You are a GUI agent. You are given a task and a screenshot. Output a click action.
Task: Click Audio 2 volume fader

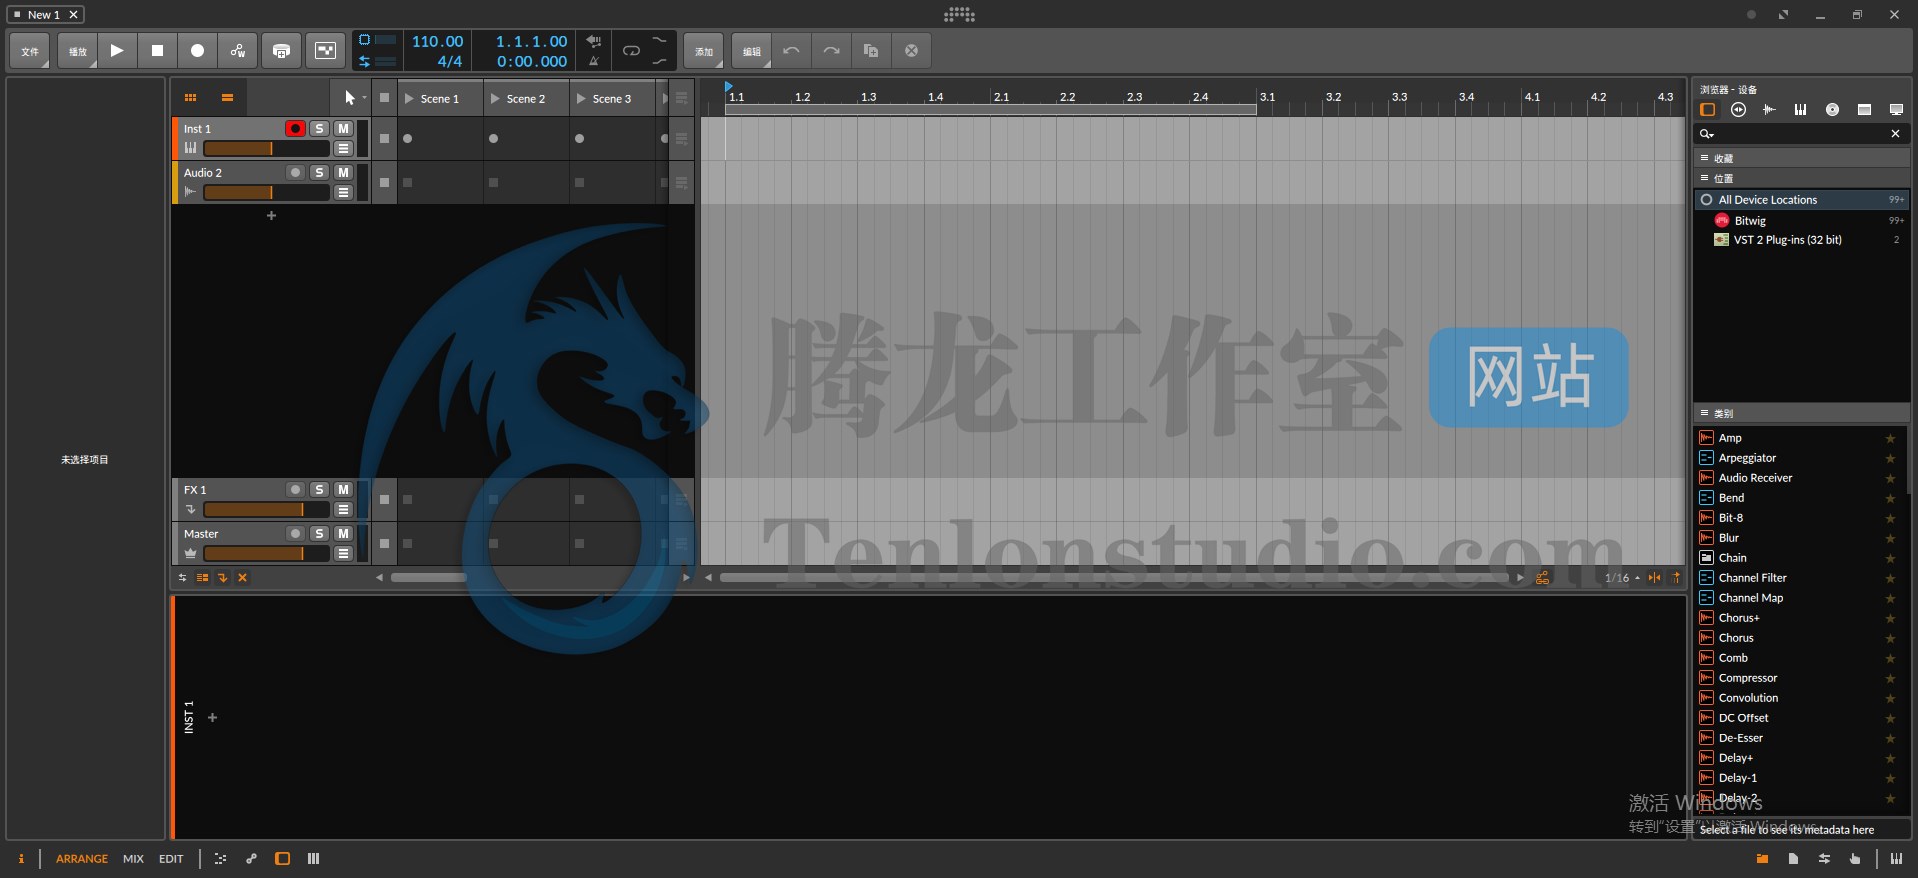point(266,193)
